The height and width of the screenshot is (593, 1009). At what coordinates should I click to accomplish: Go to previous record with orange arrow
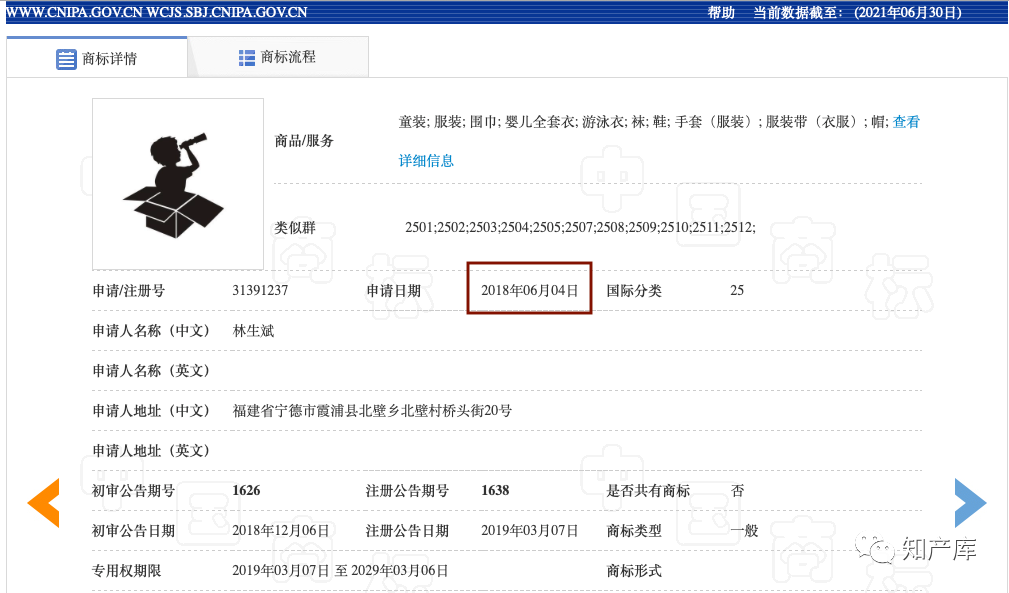pos(43,503)
